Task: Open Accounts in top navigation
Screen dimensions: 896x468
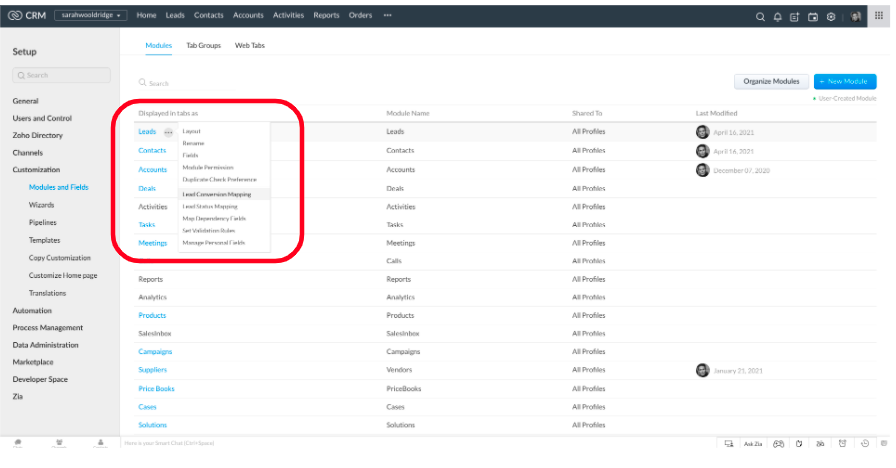Action: [x=248, y=15]
